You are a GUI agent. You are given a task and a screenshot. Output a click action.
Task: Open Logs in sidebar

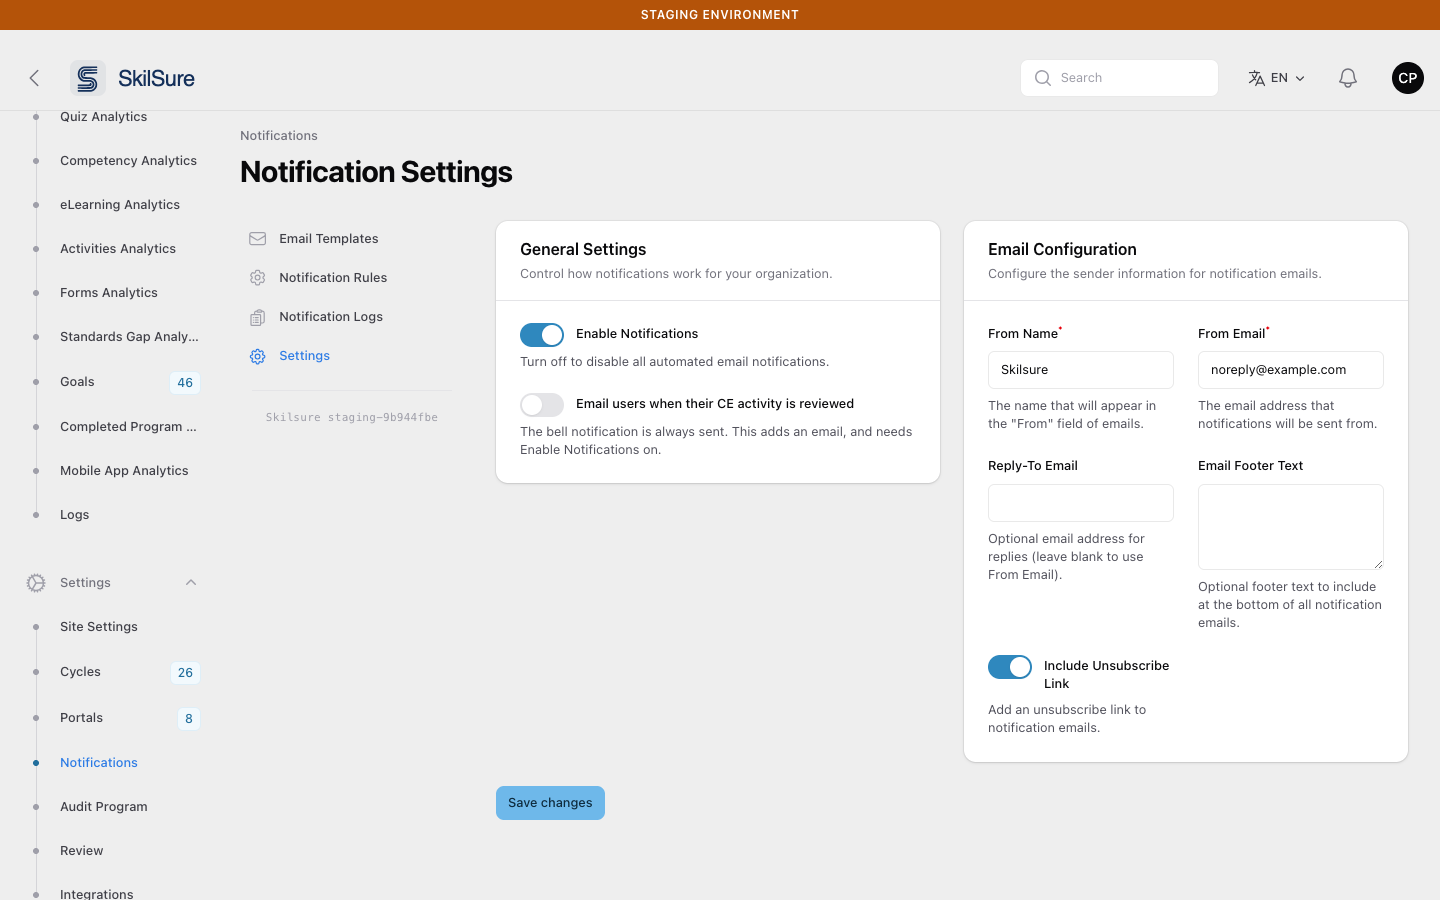click(x=75, y=515)
